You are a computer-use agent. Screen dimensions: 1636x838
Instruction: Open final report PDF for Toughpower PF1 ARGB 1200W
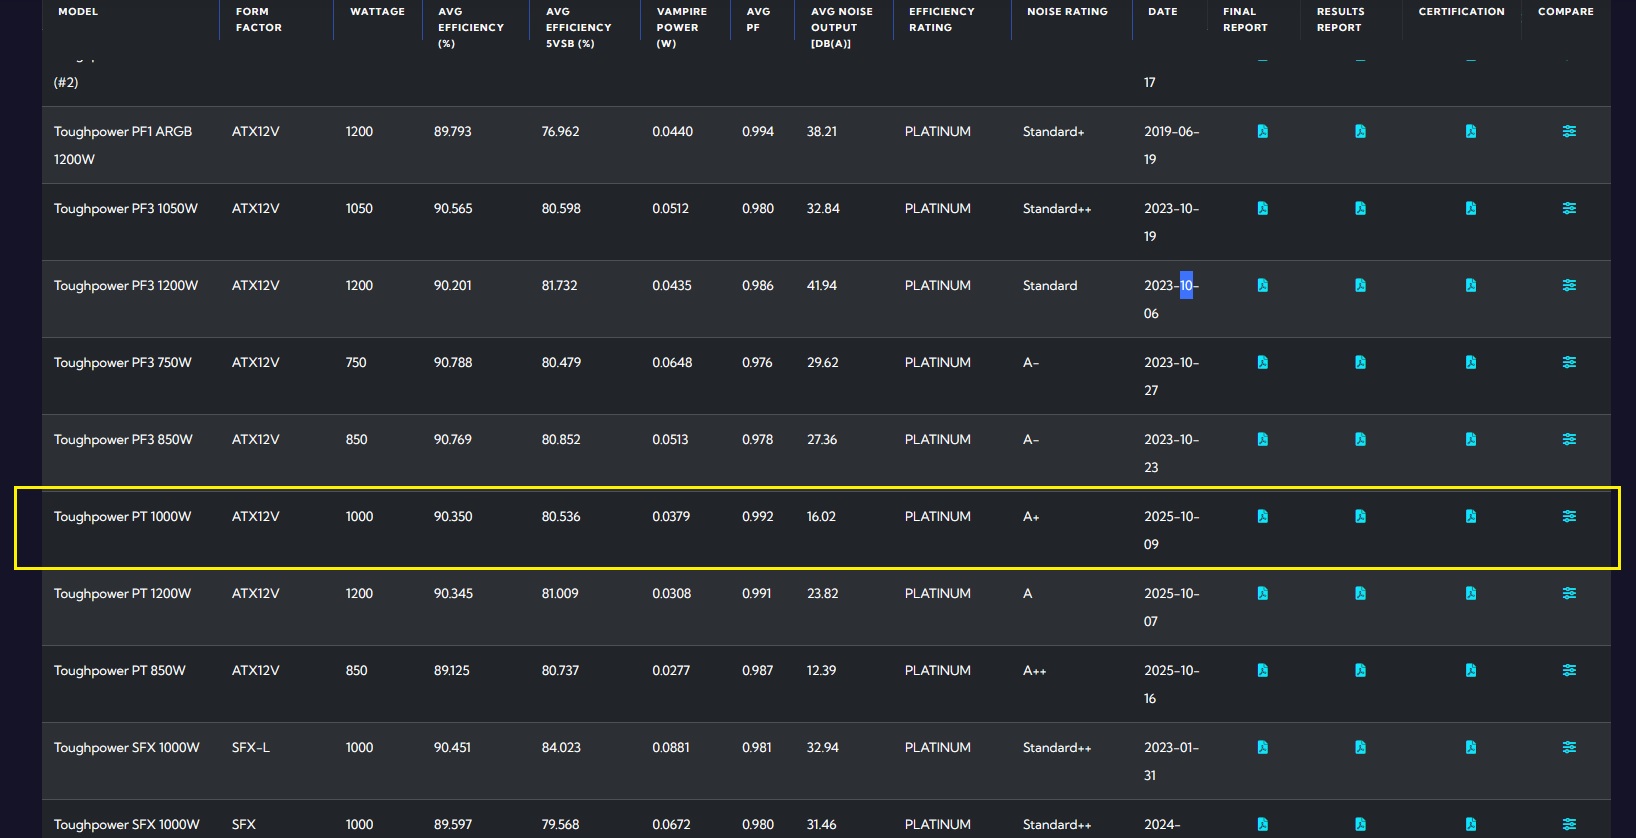click(1262, 131)
